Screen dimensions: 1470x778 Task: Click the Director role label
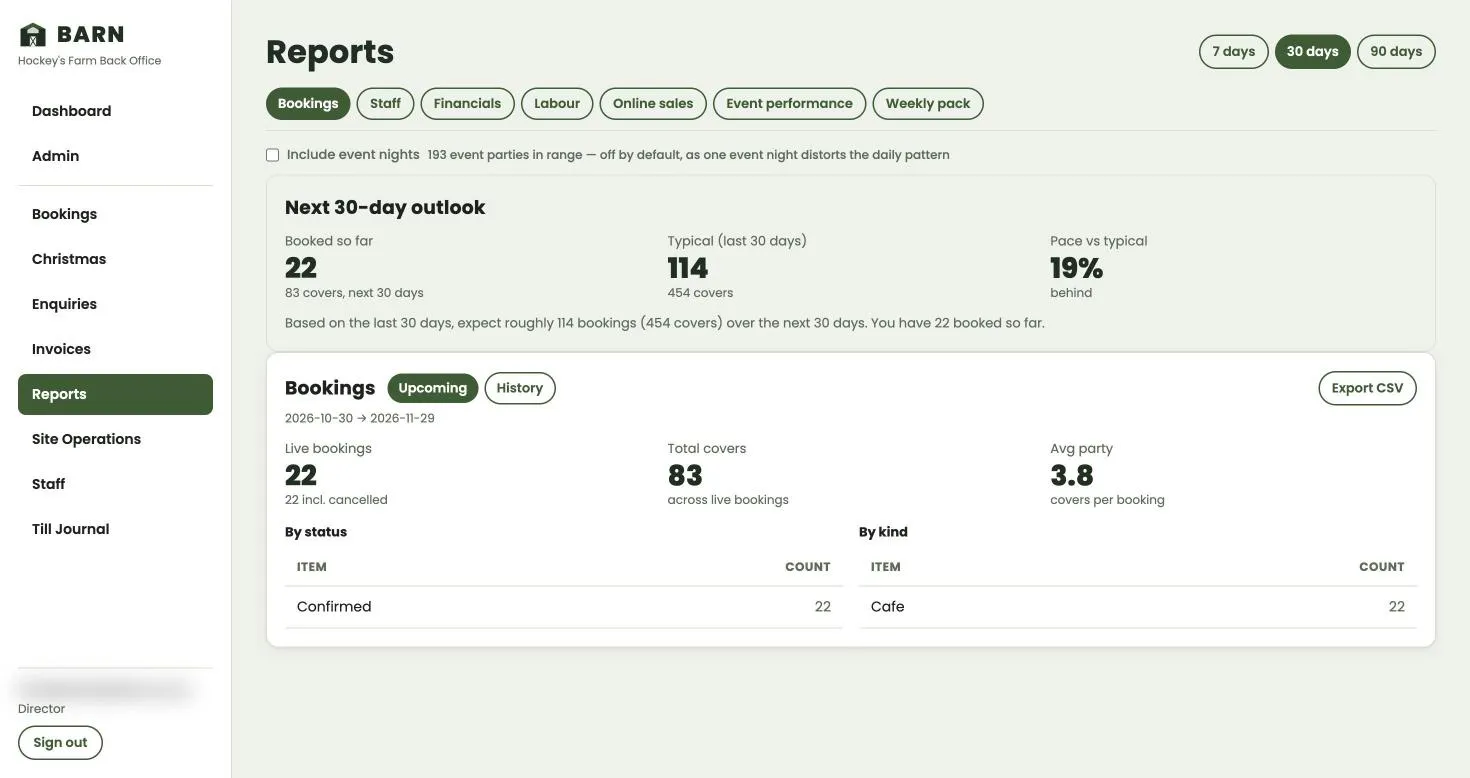point(41,709)
